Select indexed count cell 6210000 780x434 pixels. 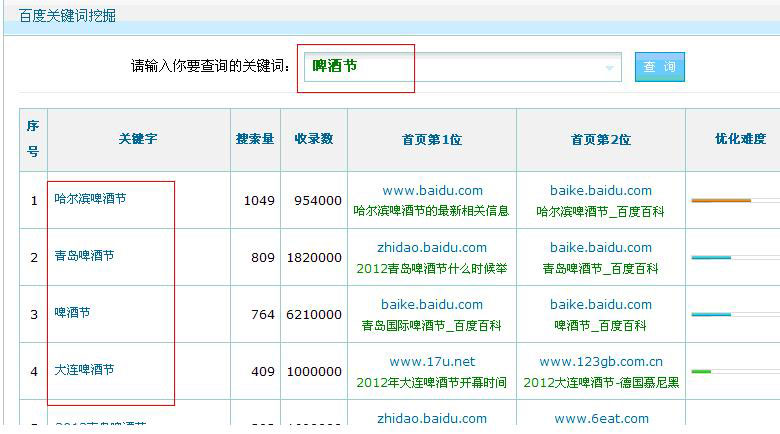tap(314, 315)
